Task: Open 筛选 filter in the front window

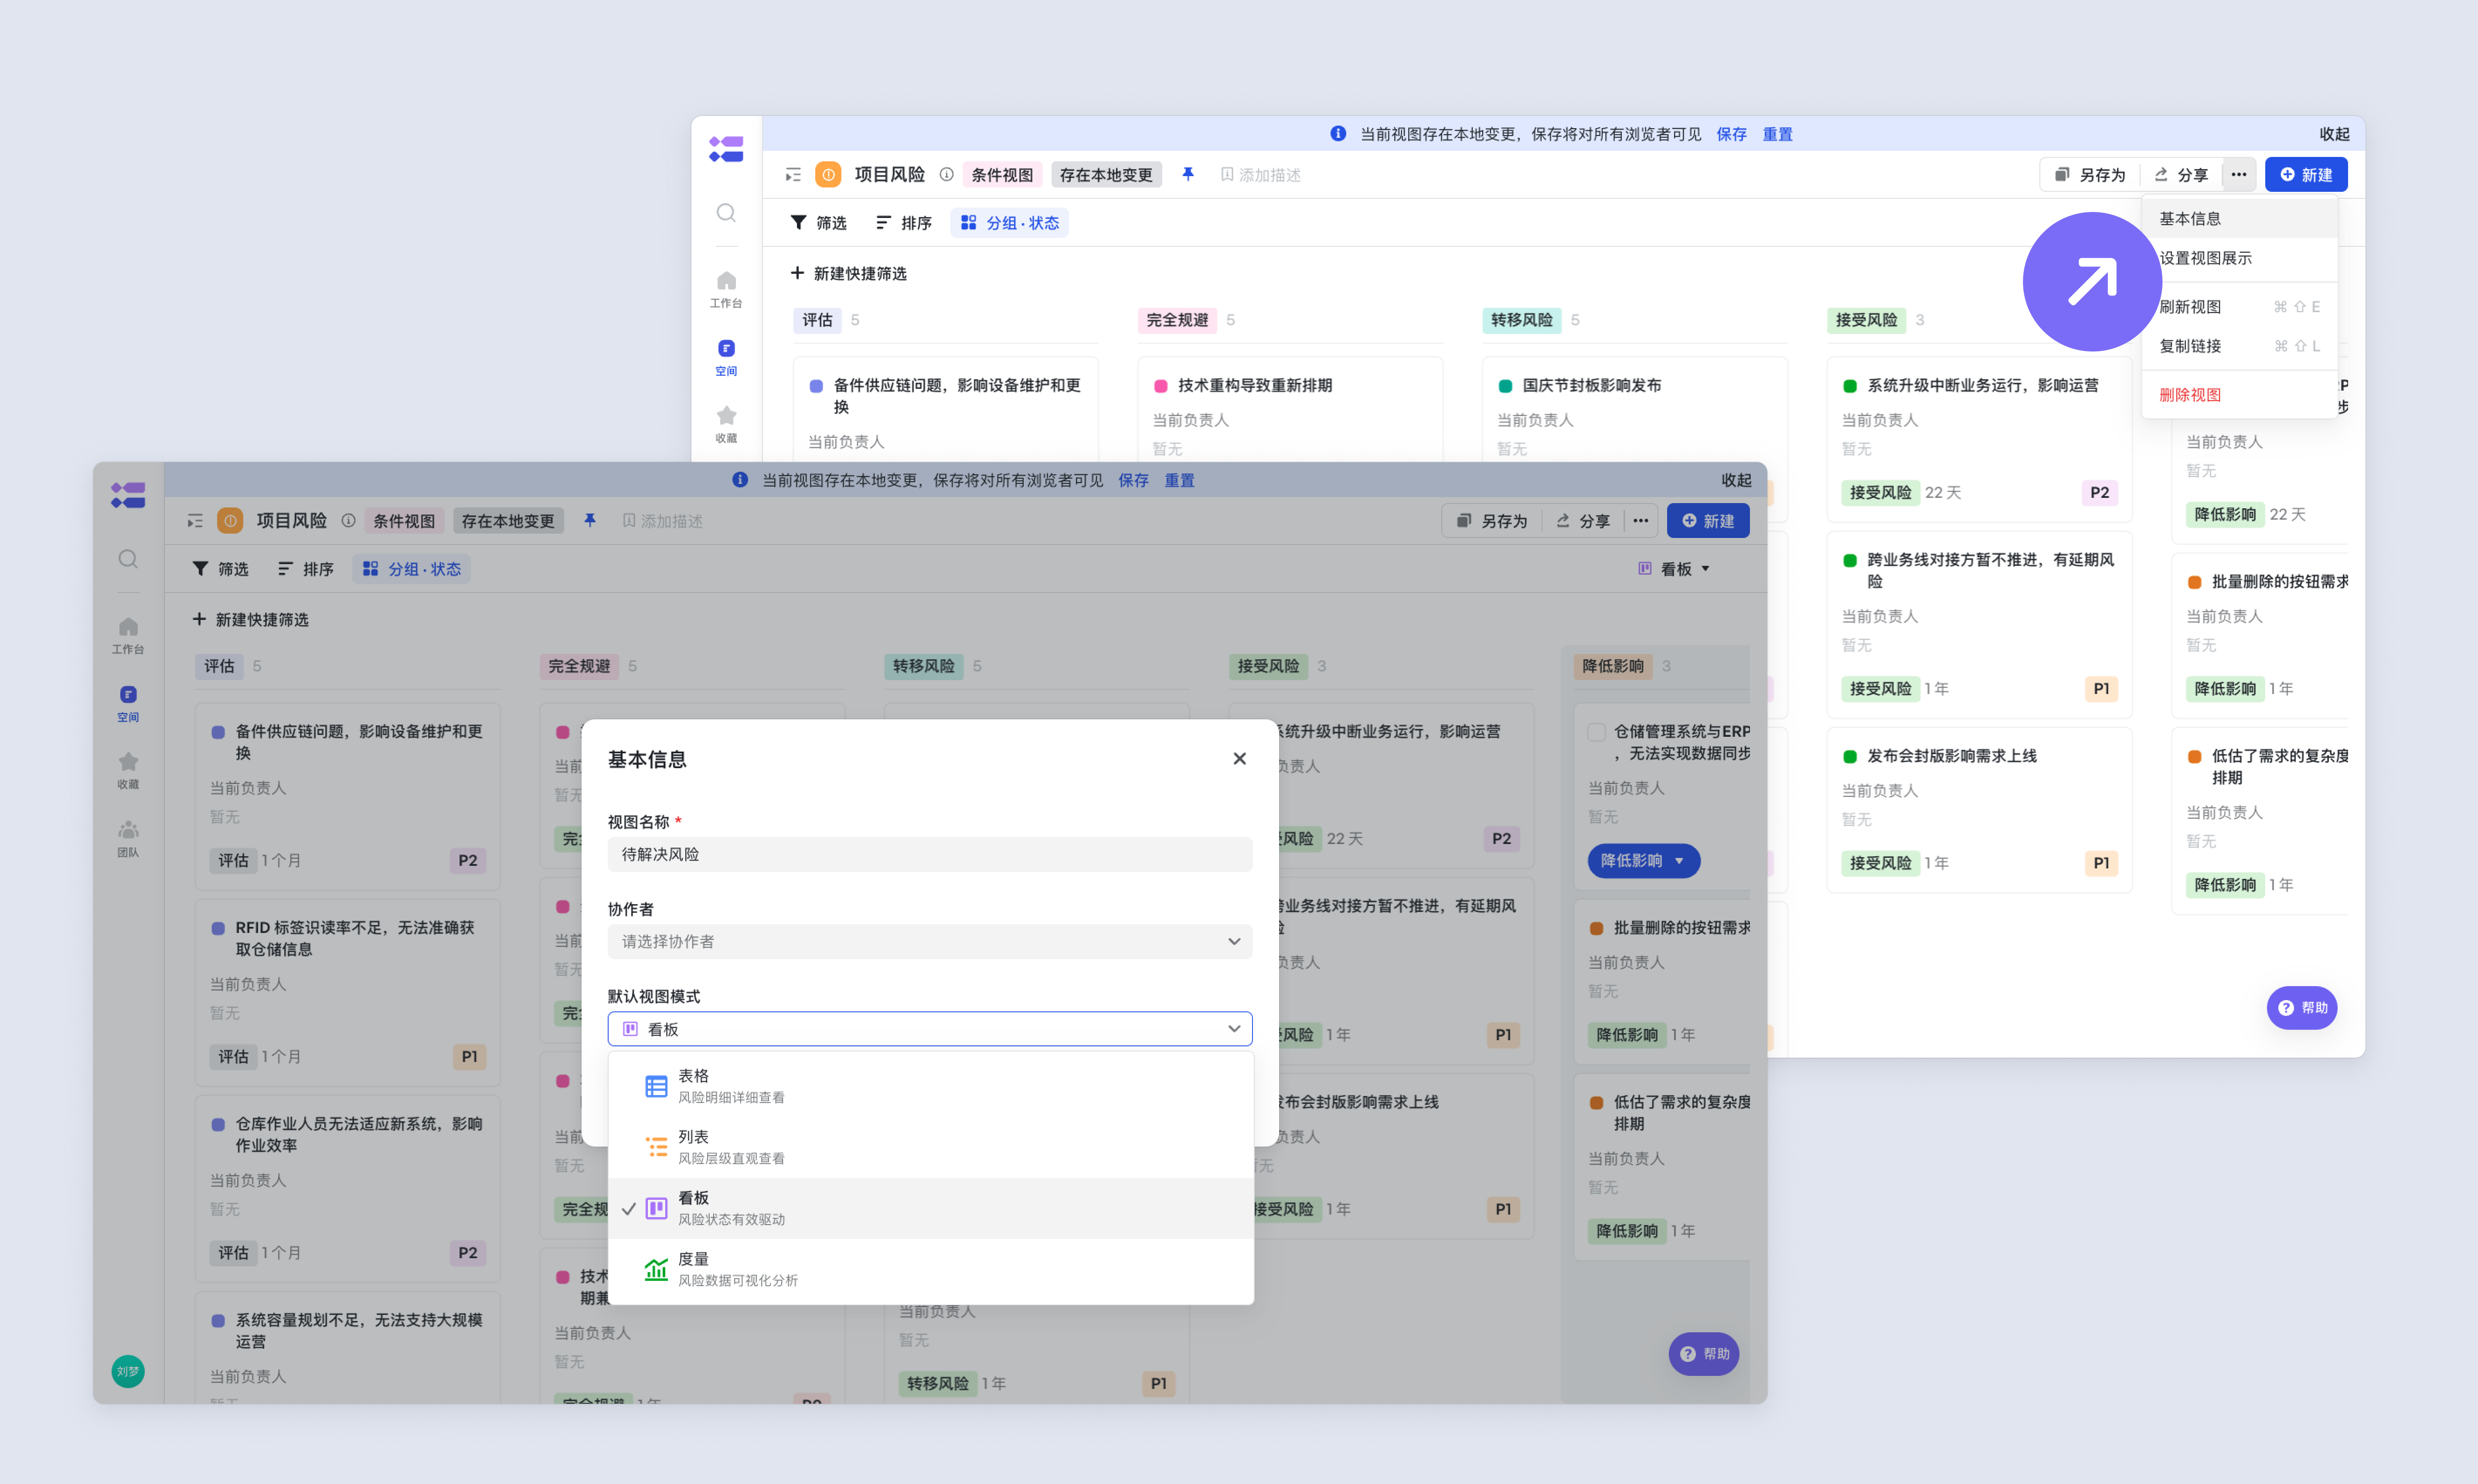Action: click(x=220, y=569)
